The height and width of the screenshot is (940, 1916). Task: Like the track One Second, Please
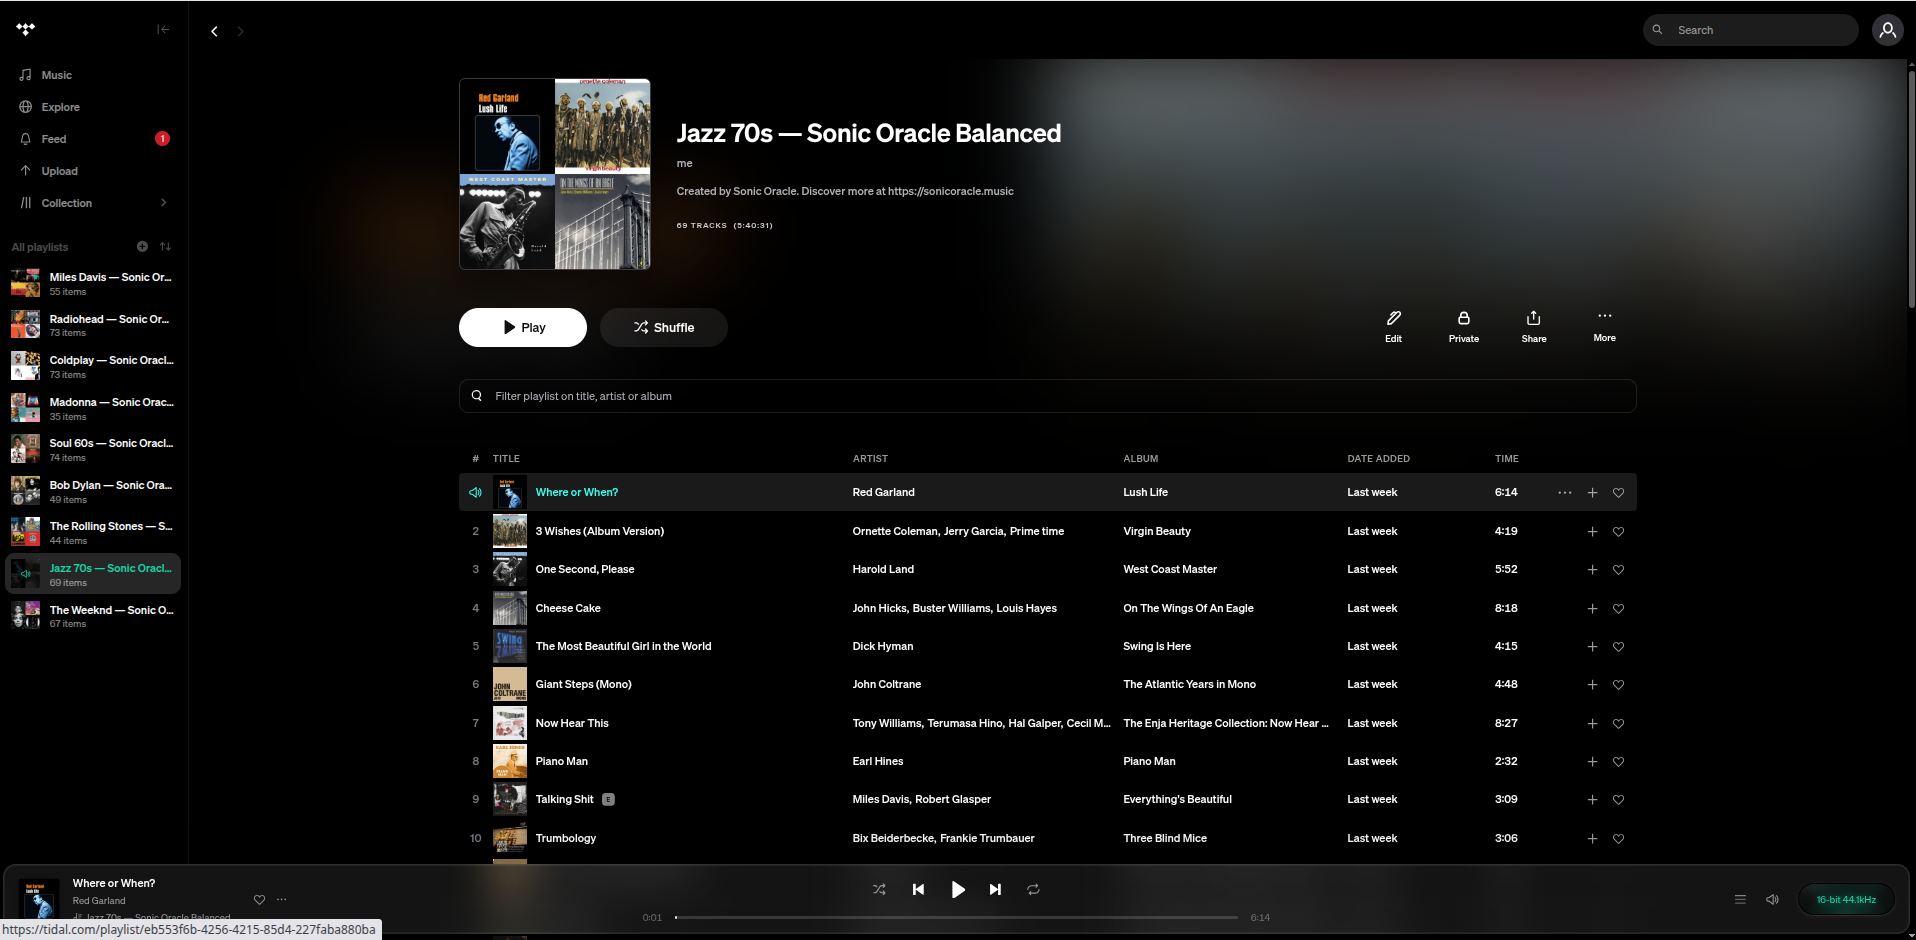[x=1618, y=569]
